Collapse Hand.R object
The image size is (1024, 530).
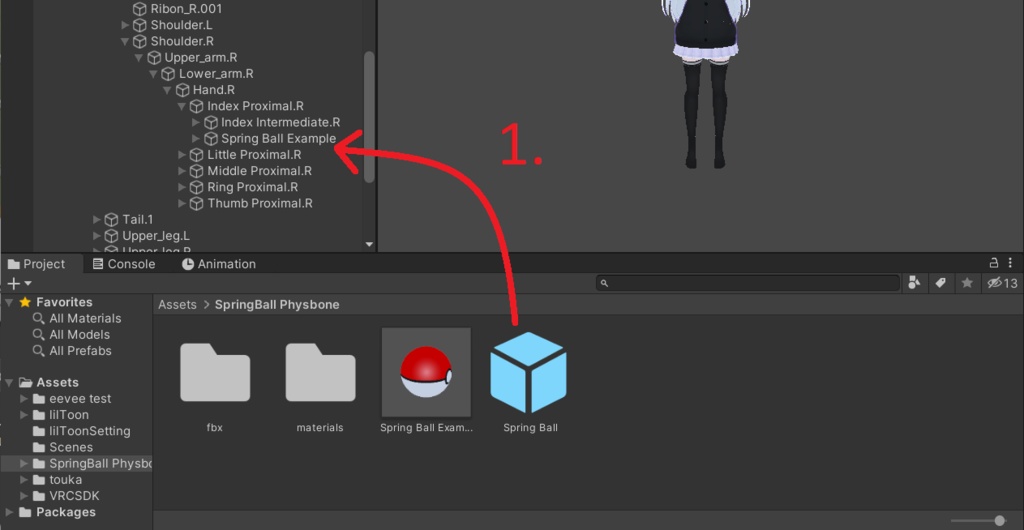pos(167,90)
